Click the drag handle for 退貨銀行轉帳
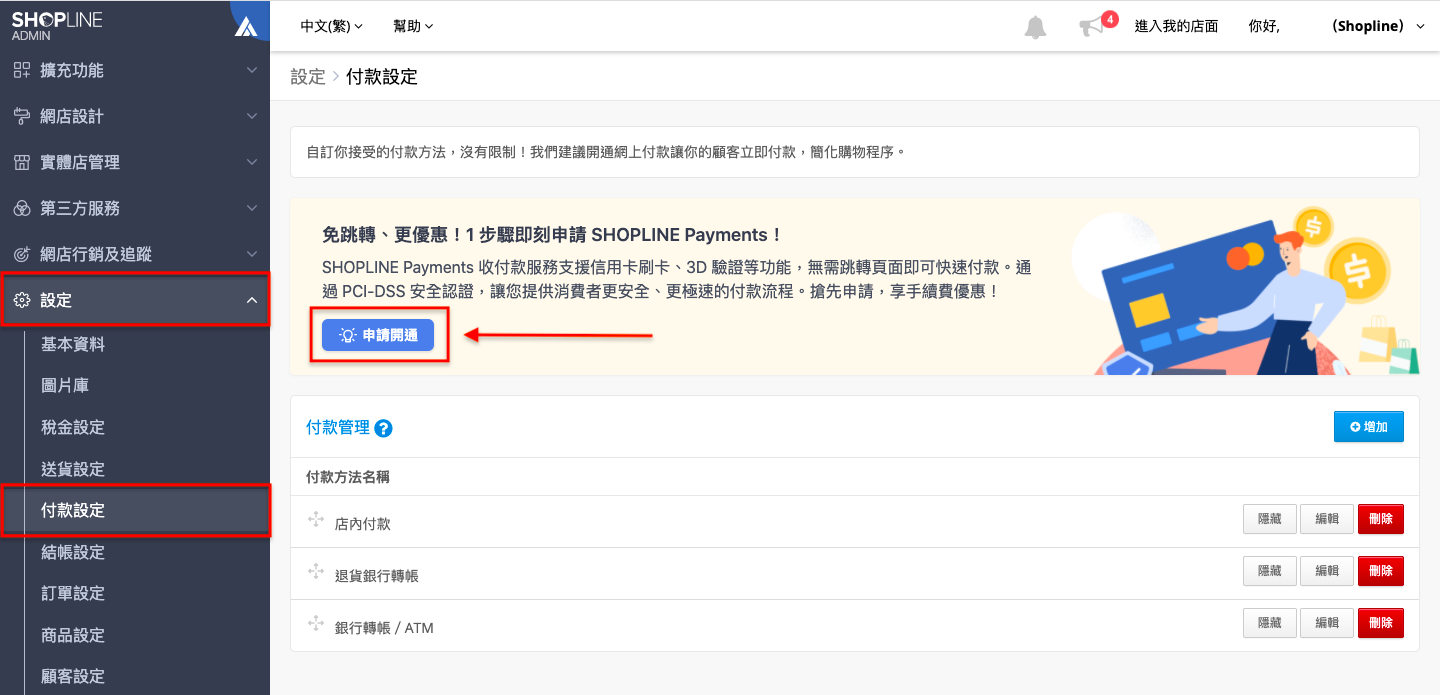Image resolution: width=1440 pixels, height=695 pixels. click(x=316, y=572)
